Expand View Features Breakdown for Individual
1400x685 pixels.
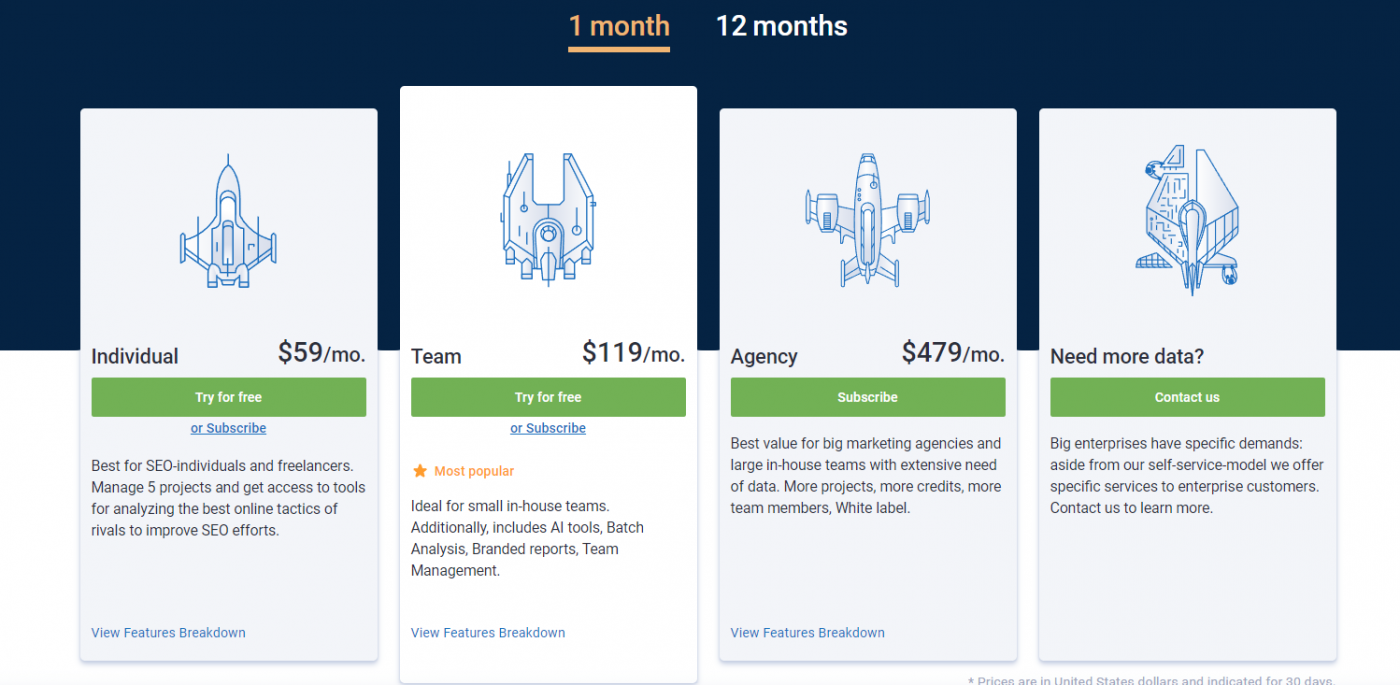coord(168,633)
